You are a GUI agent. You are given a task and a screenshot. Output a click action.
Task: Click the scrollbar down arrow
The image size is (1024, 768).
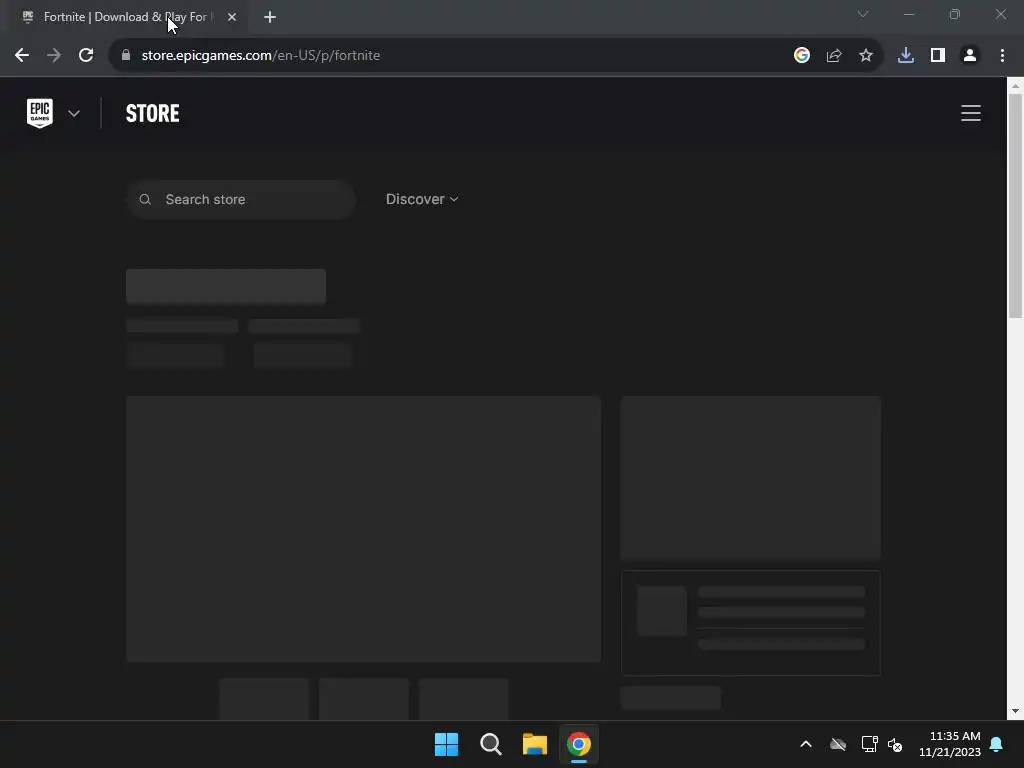(1015, 711)
